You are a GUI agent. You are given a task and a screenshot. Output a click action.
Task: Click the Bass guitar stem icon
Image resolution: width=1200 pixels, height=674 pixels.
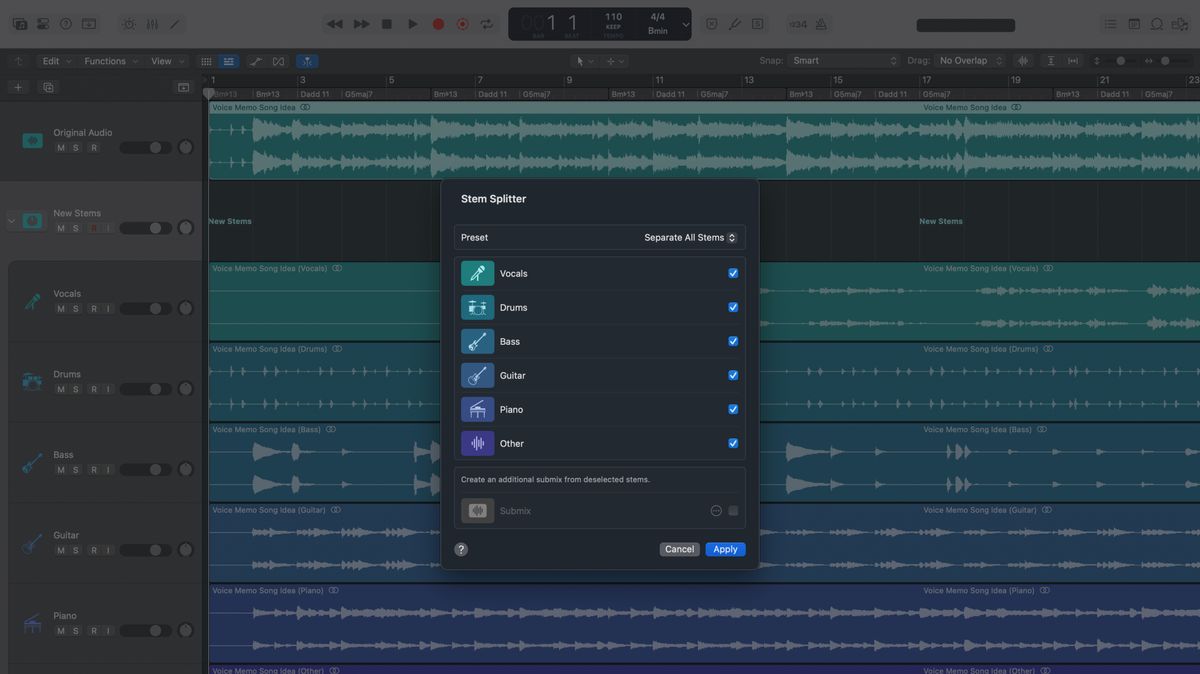[477, 341]
